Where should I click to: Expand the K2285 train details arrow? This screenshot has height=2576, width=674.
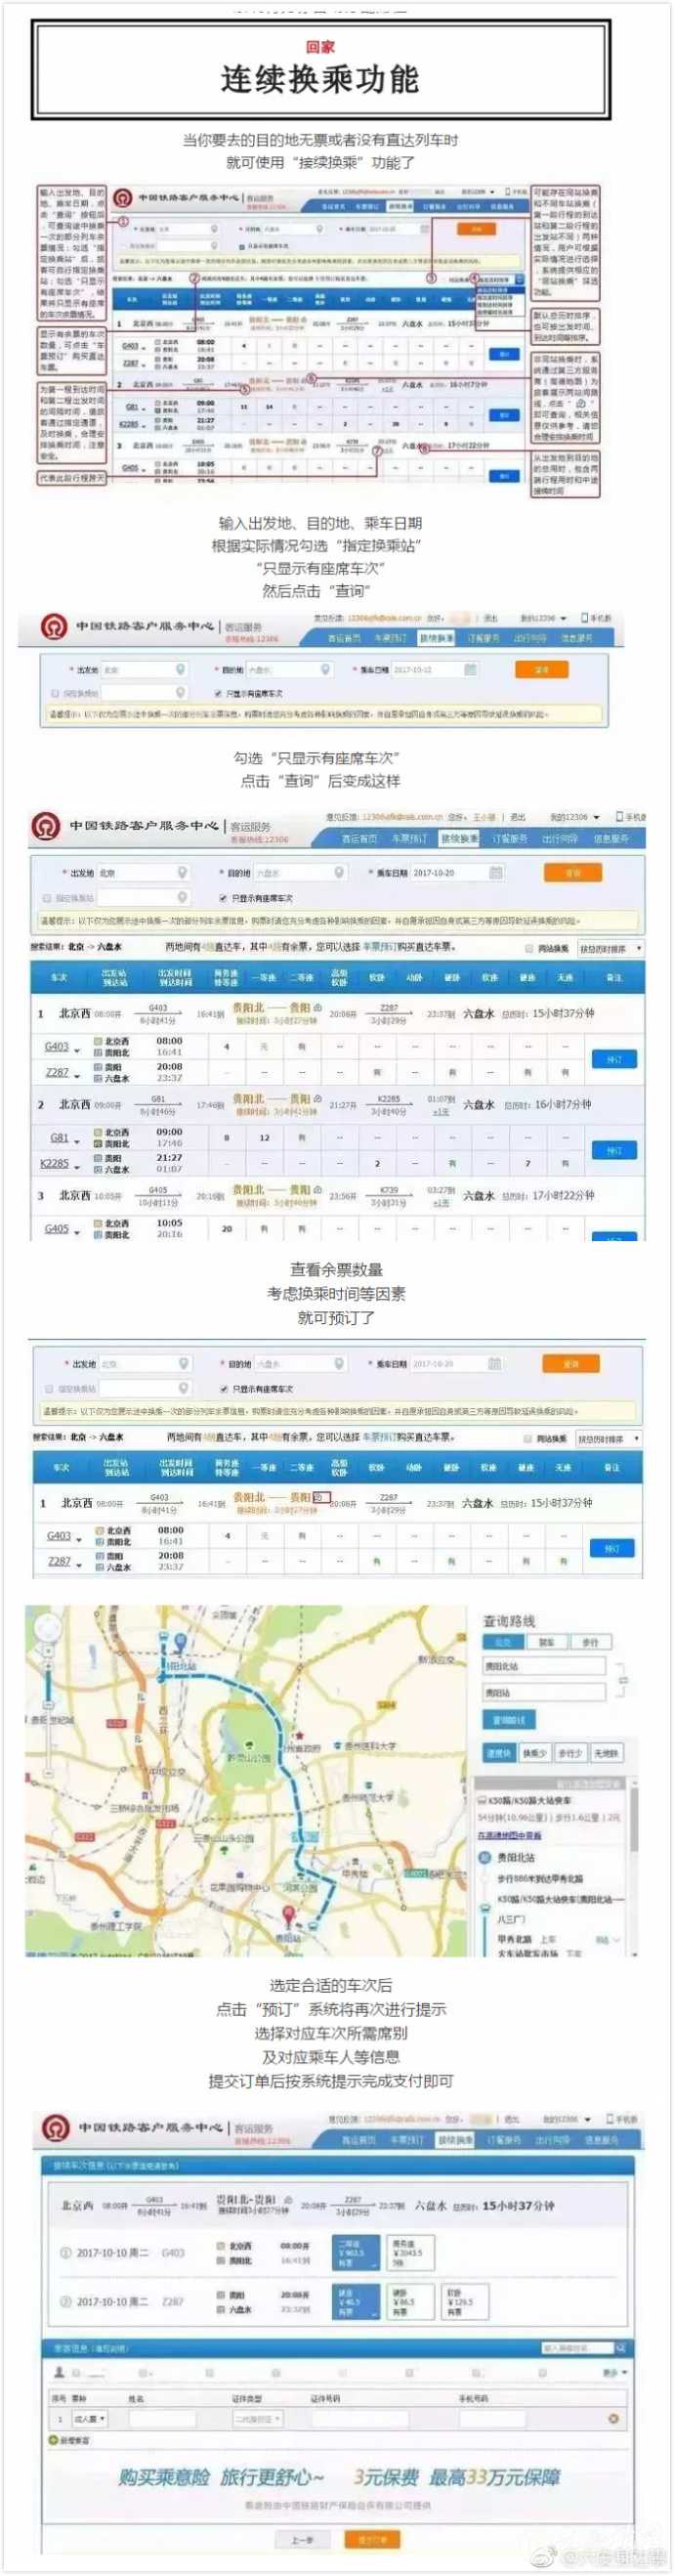(77, 1165)
